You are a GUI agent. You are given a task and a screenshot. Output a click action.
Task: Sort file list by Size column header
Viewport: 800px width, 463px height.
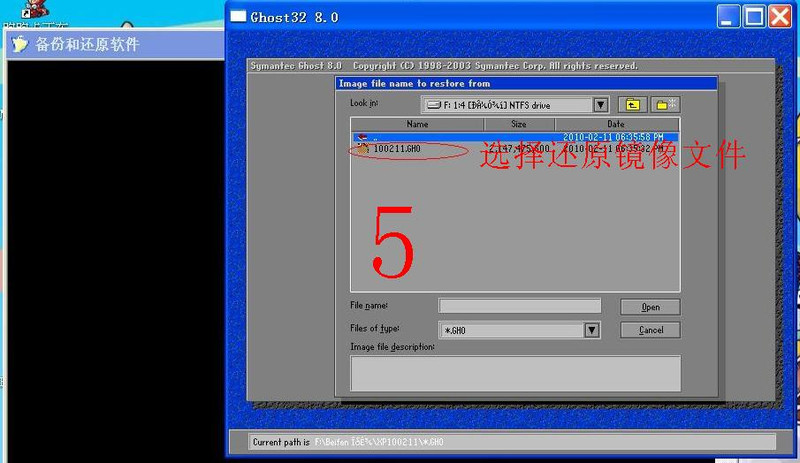pyautogui.click(x=518, y=124)
